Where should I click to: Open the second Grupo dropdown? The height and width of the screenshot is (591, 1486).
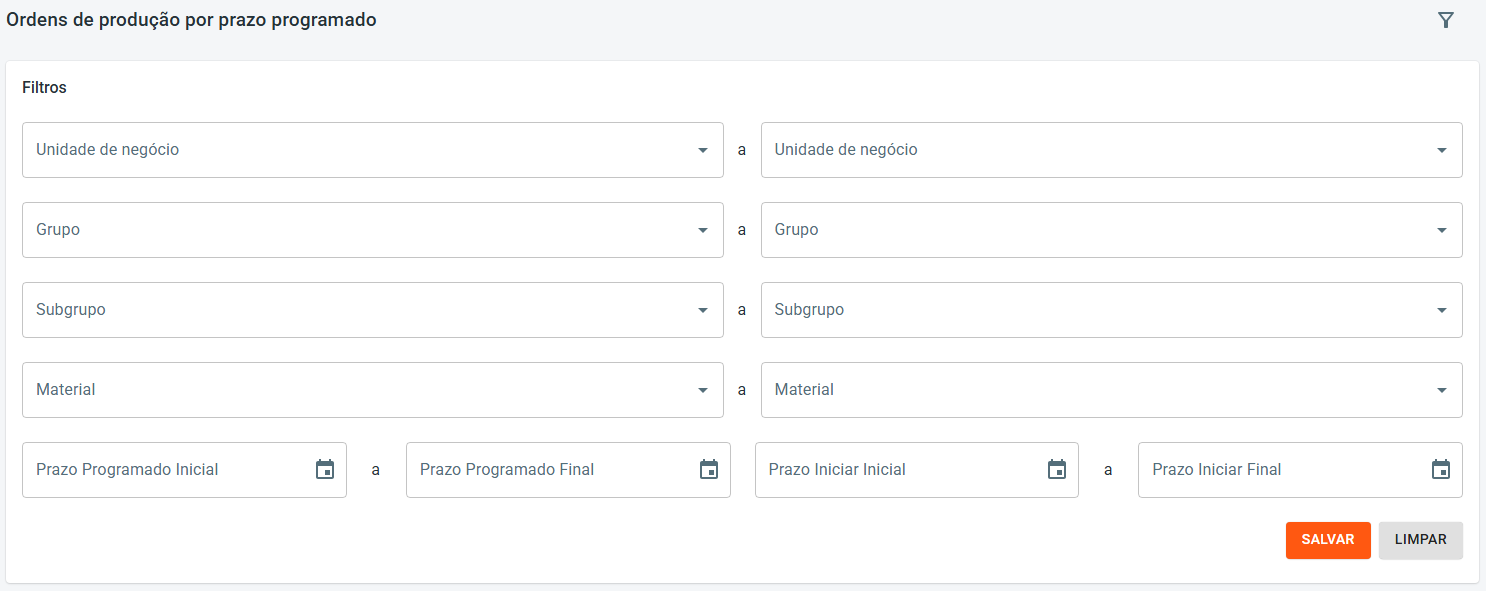tap(1441, 230)
